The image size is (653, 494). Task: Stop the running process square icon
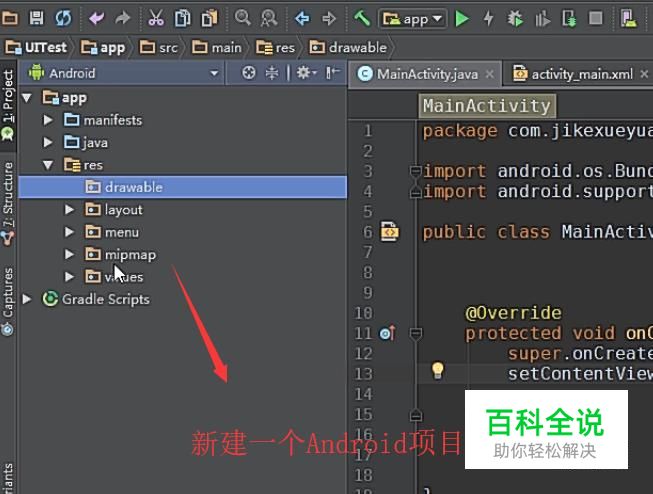pyautogui.click(x=596, y=18)
